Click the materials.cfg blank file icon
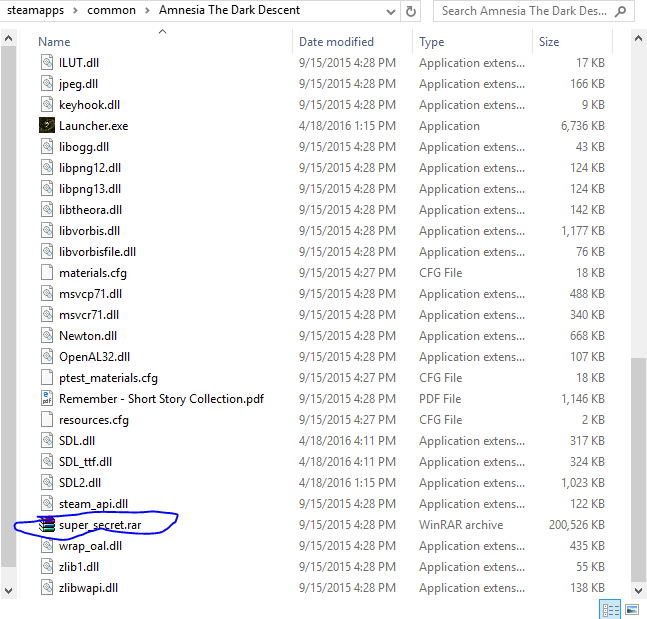This screenshot has width=647, height=619. (x=47, y=273)
